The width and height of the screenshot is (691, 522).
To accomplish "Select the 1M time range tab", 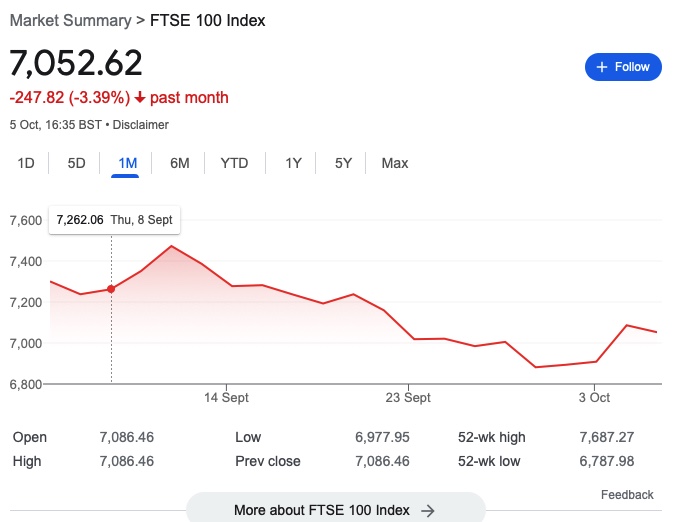I will 127,163.
